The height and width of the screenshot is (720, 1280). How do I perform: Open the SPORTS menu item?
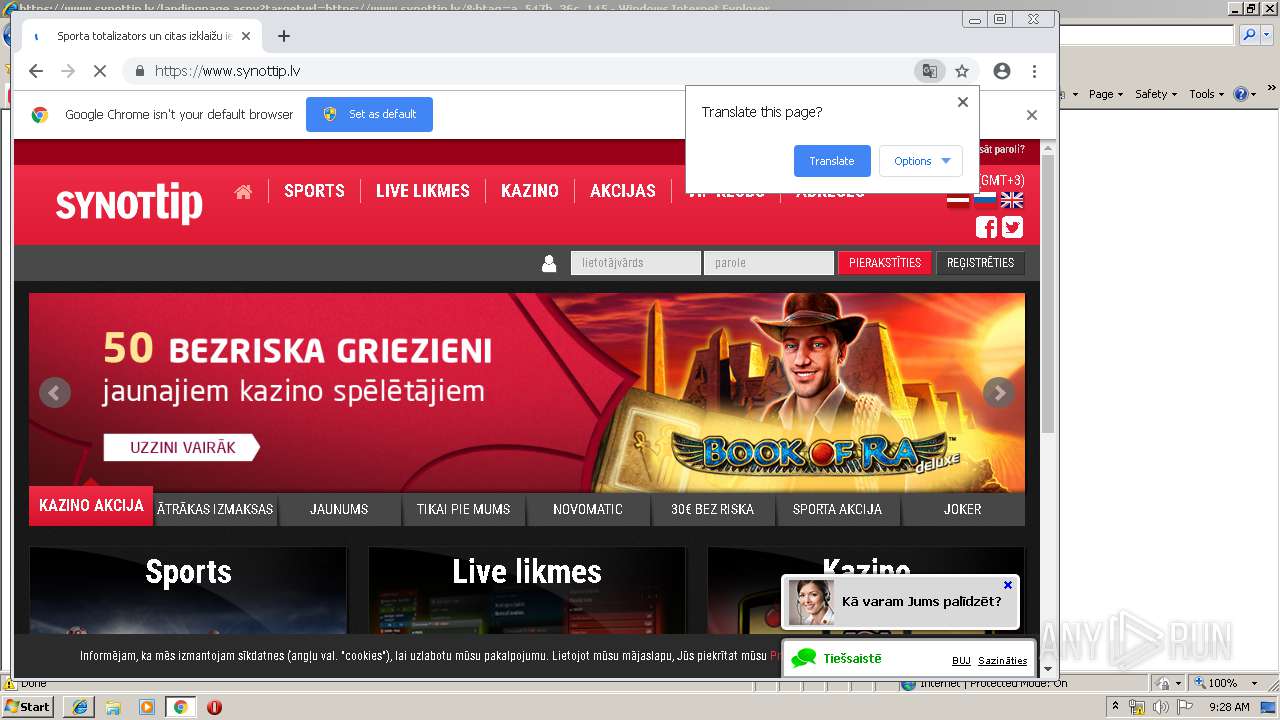[314, 191]
